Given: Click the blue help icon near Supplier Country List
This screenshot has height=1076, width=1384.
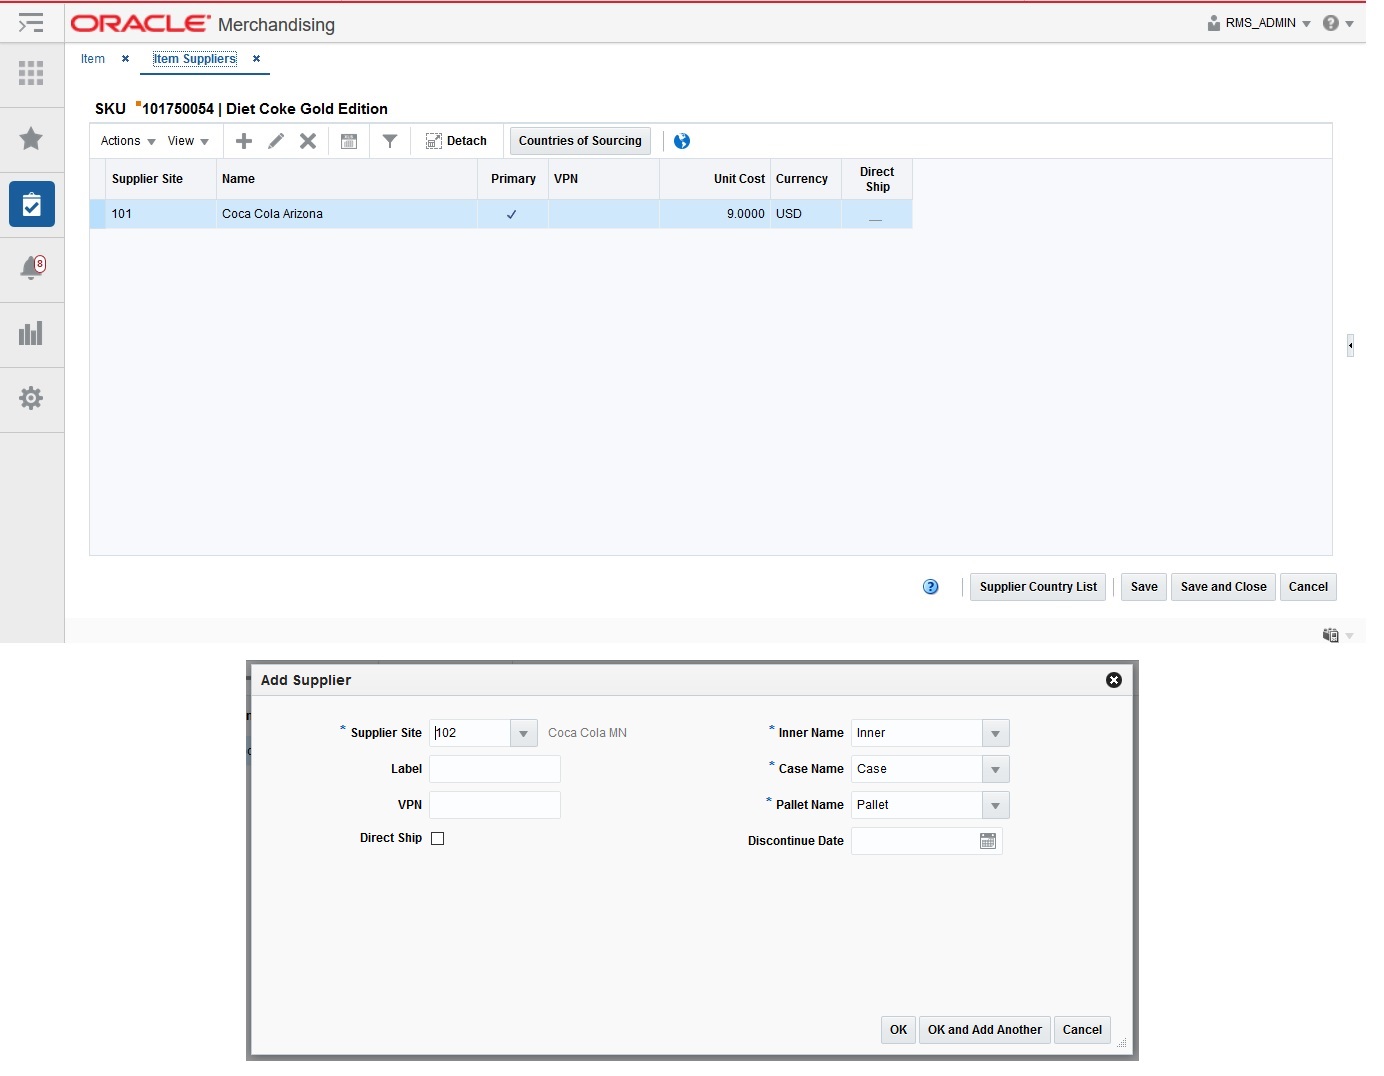Looking at the screenshot, I should coord(931,587).
